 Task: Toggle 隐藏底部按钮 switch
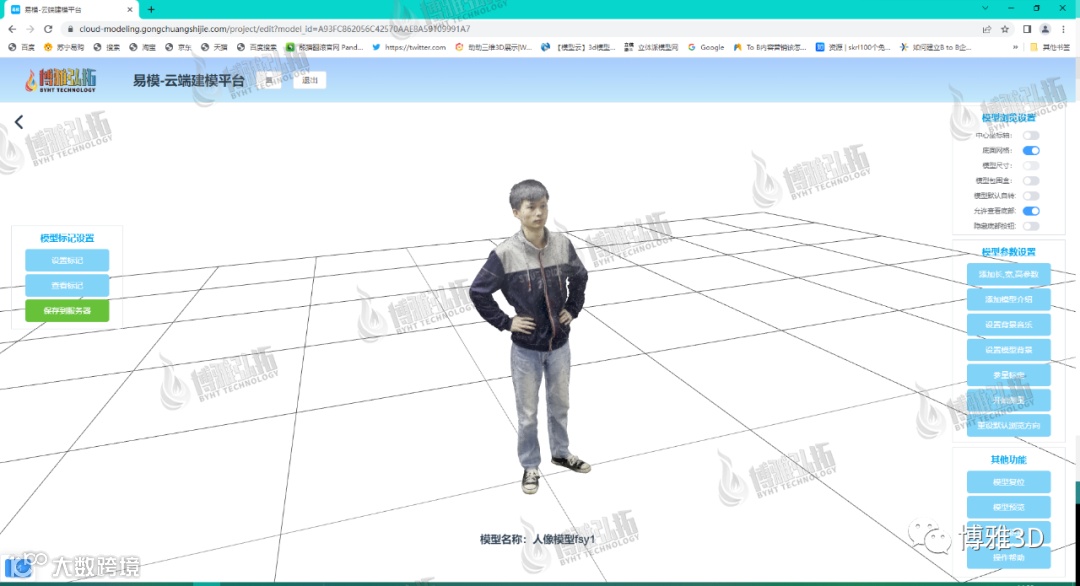(1030, 226)
